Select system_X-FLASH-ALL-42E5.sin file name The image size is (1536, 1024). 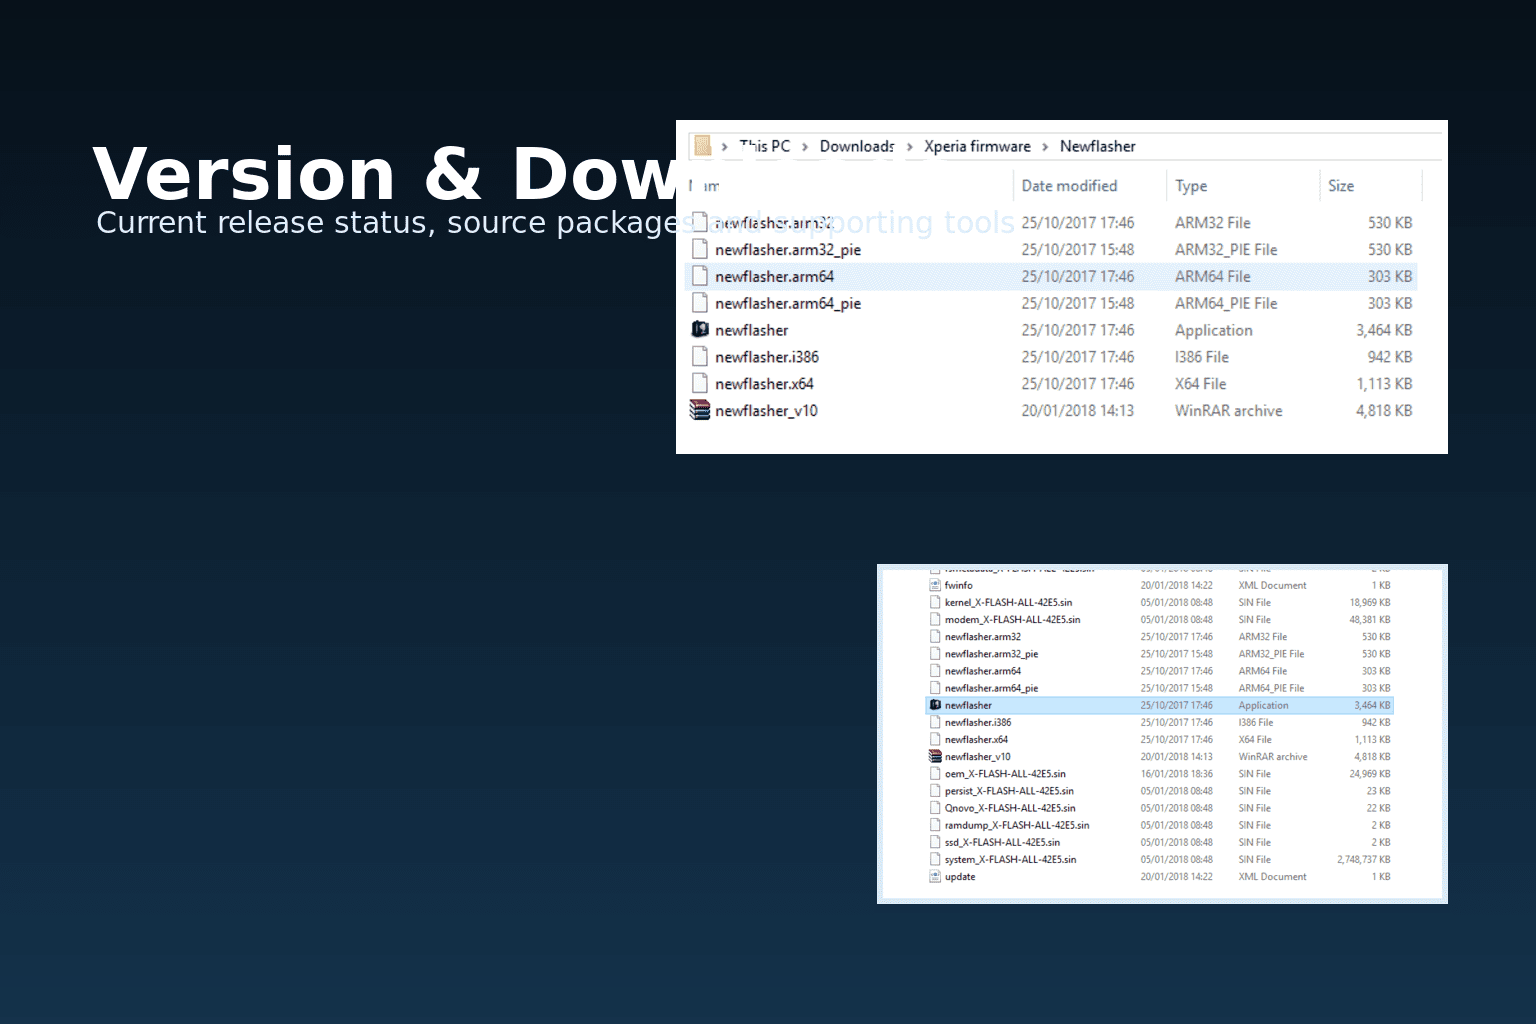click(1010, 860)
